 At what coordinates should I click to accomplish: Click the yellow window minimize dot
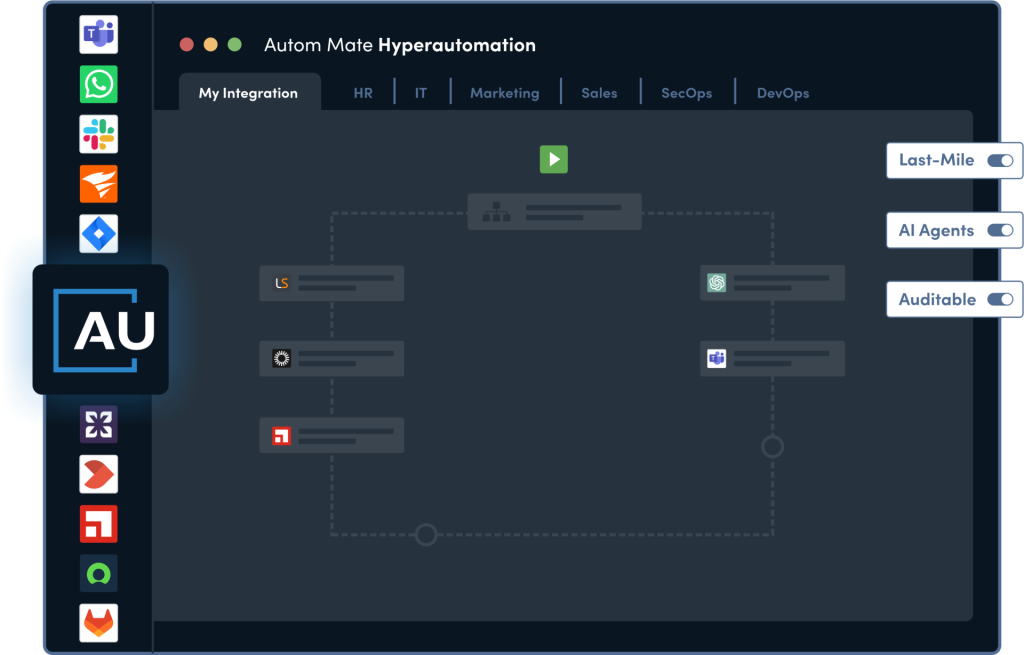coord(210,44)
